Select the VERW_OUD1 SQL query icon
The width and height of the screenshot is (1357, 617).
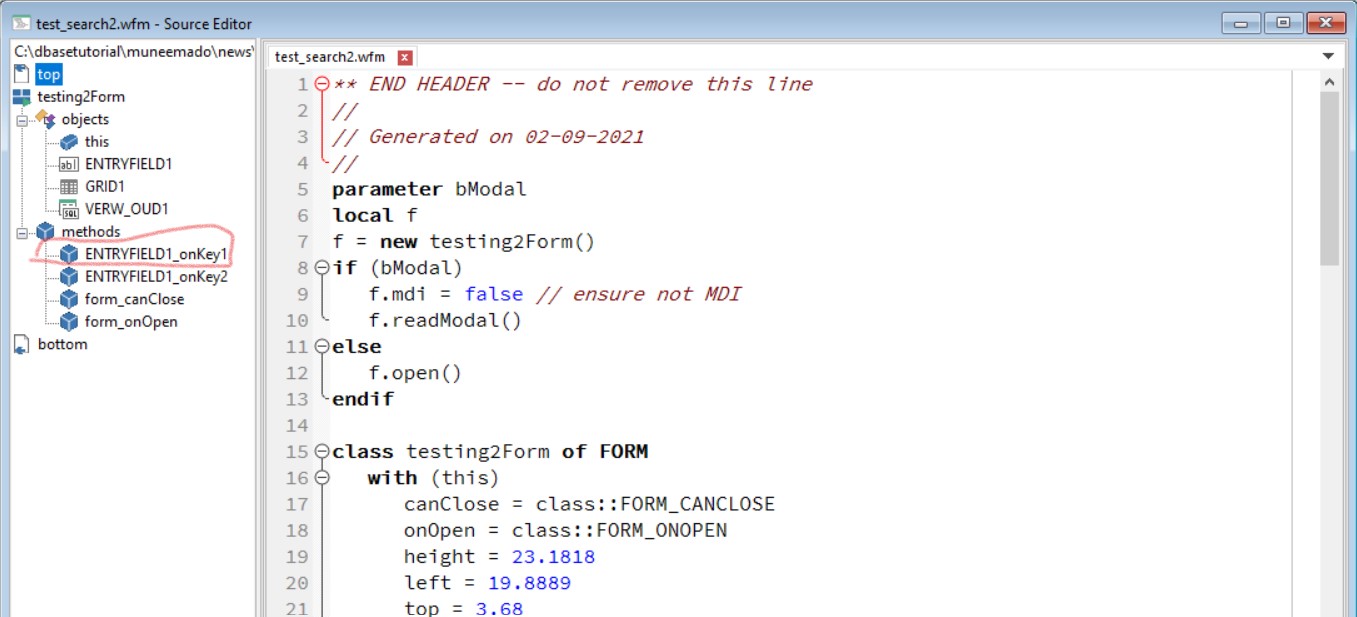(x=69, y=209)
